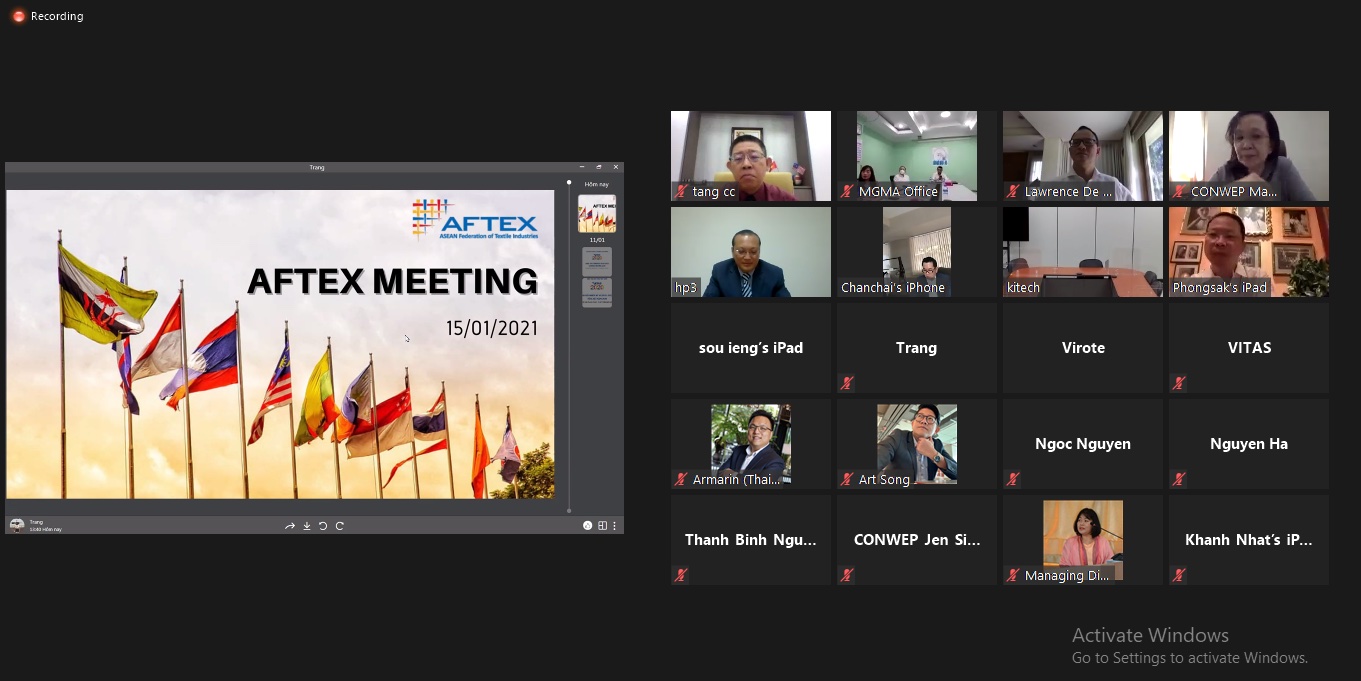Select tang cc participant video
Viewport: 1361px width, 681px height.
(x=751, y=156)
